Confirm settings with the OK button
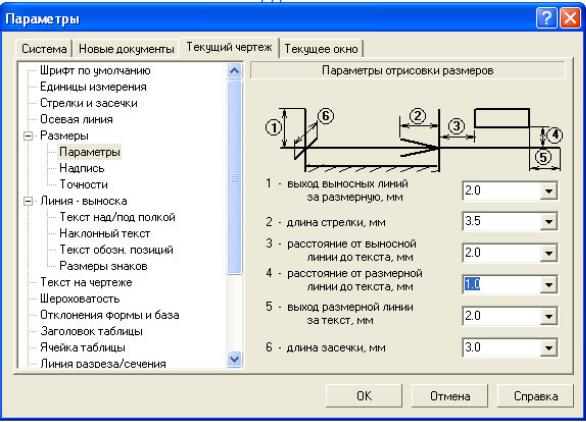The image size is (586, 422). click(x=364, y=396)
